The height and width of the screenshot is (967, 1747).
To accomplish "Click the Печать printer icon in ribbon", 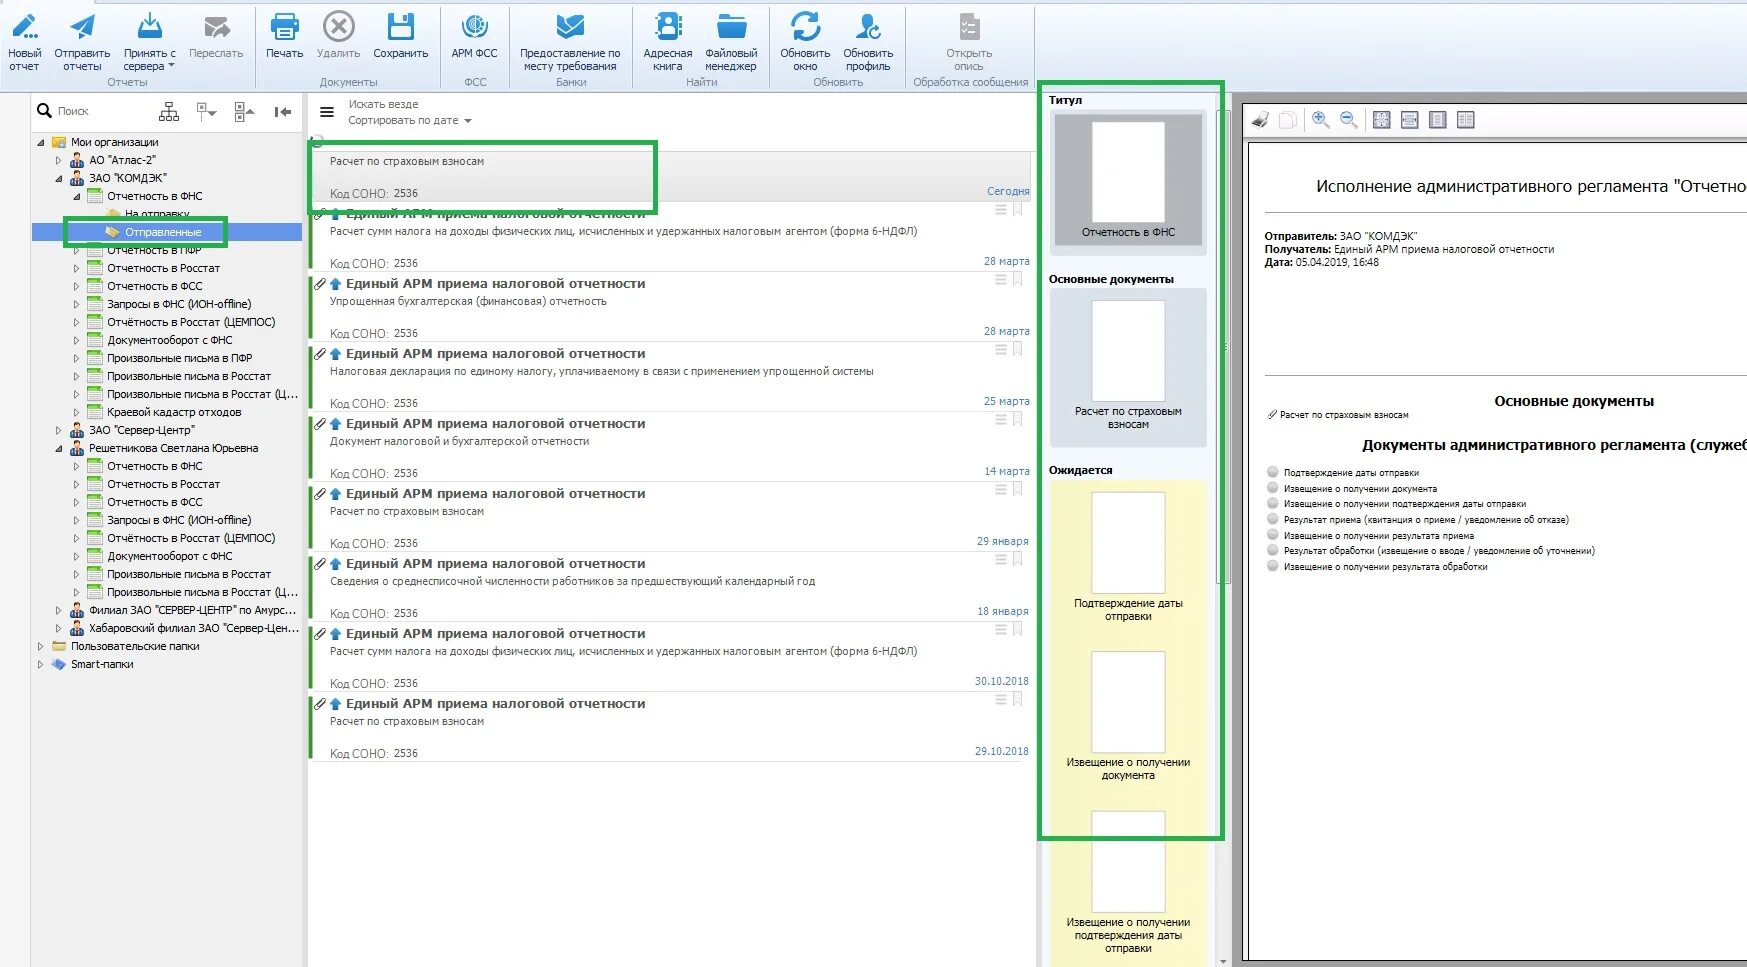I will [285, 27].
